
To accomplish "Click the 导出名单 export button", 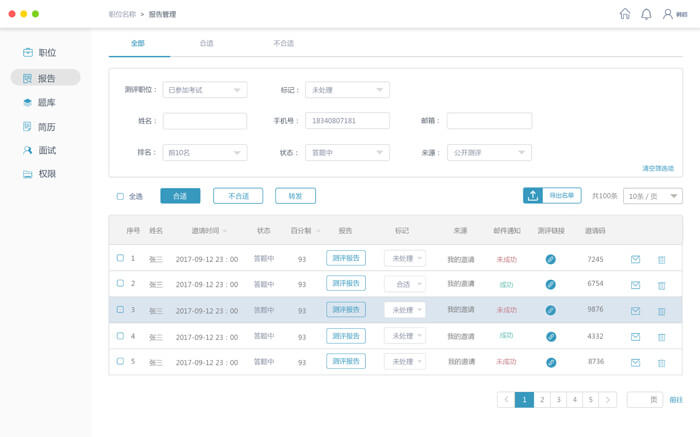I will [x=552, y=196].
